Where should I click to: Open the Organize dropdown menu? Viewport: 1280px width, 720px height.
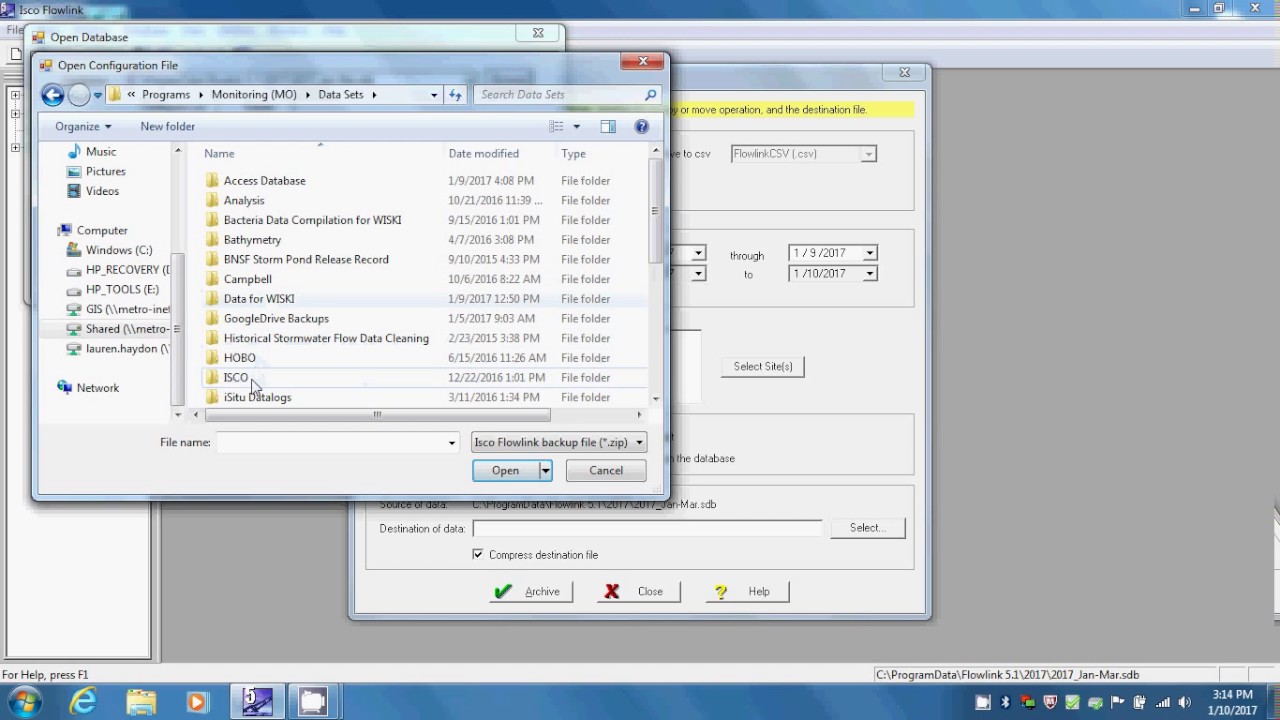point(83,127)
